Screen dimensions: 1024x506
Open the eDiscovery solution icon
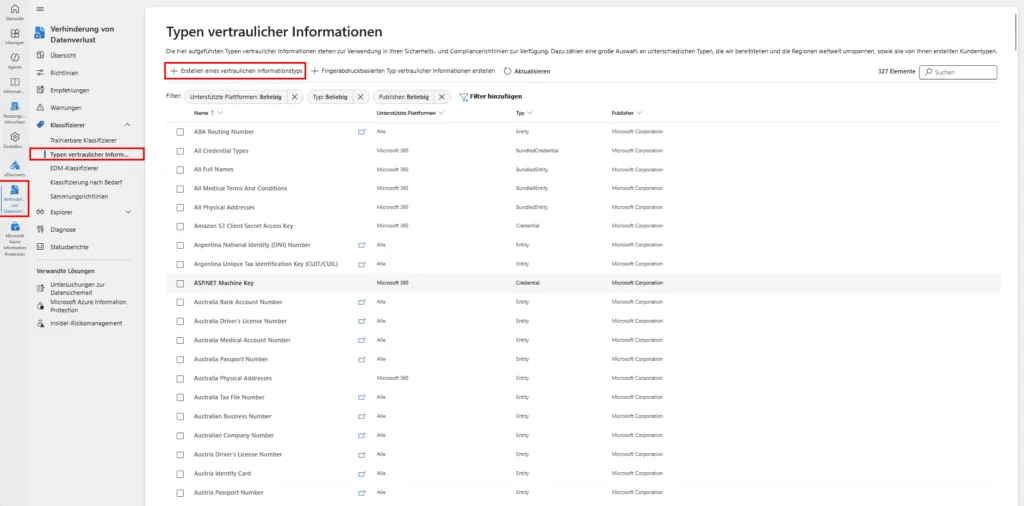pos(14,167)
